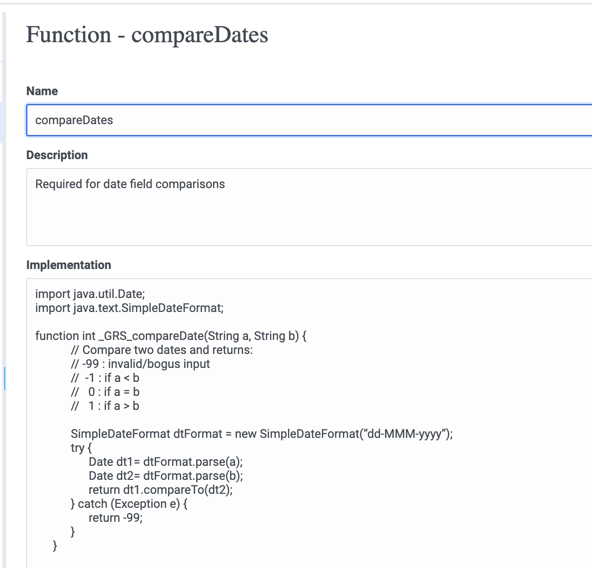Click the Implementation label

click(x=69, y=265)
